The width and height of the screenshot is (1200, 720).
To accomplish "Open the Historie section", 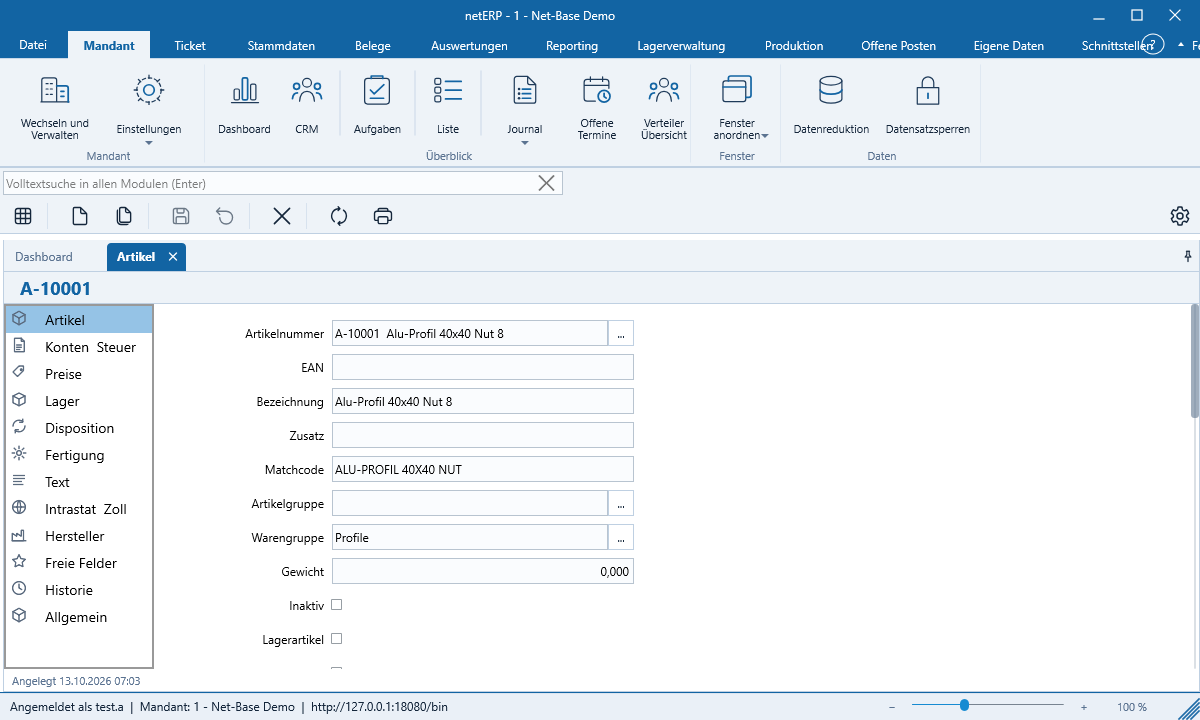I will [x=79, y=590].
